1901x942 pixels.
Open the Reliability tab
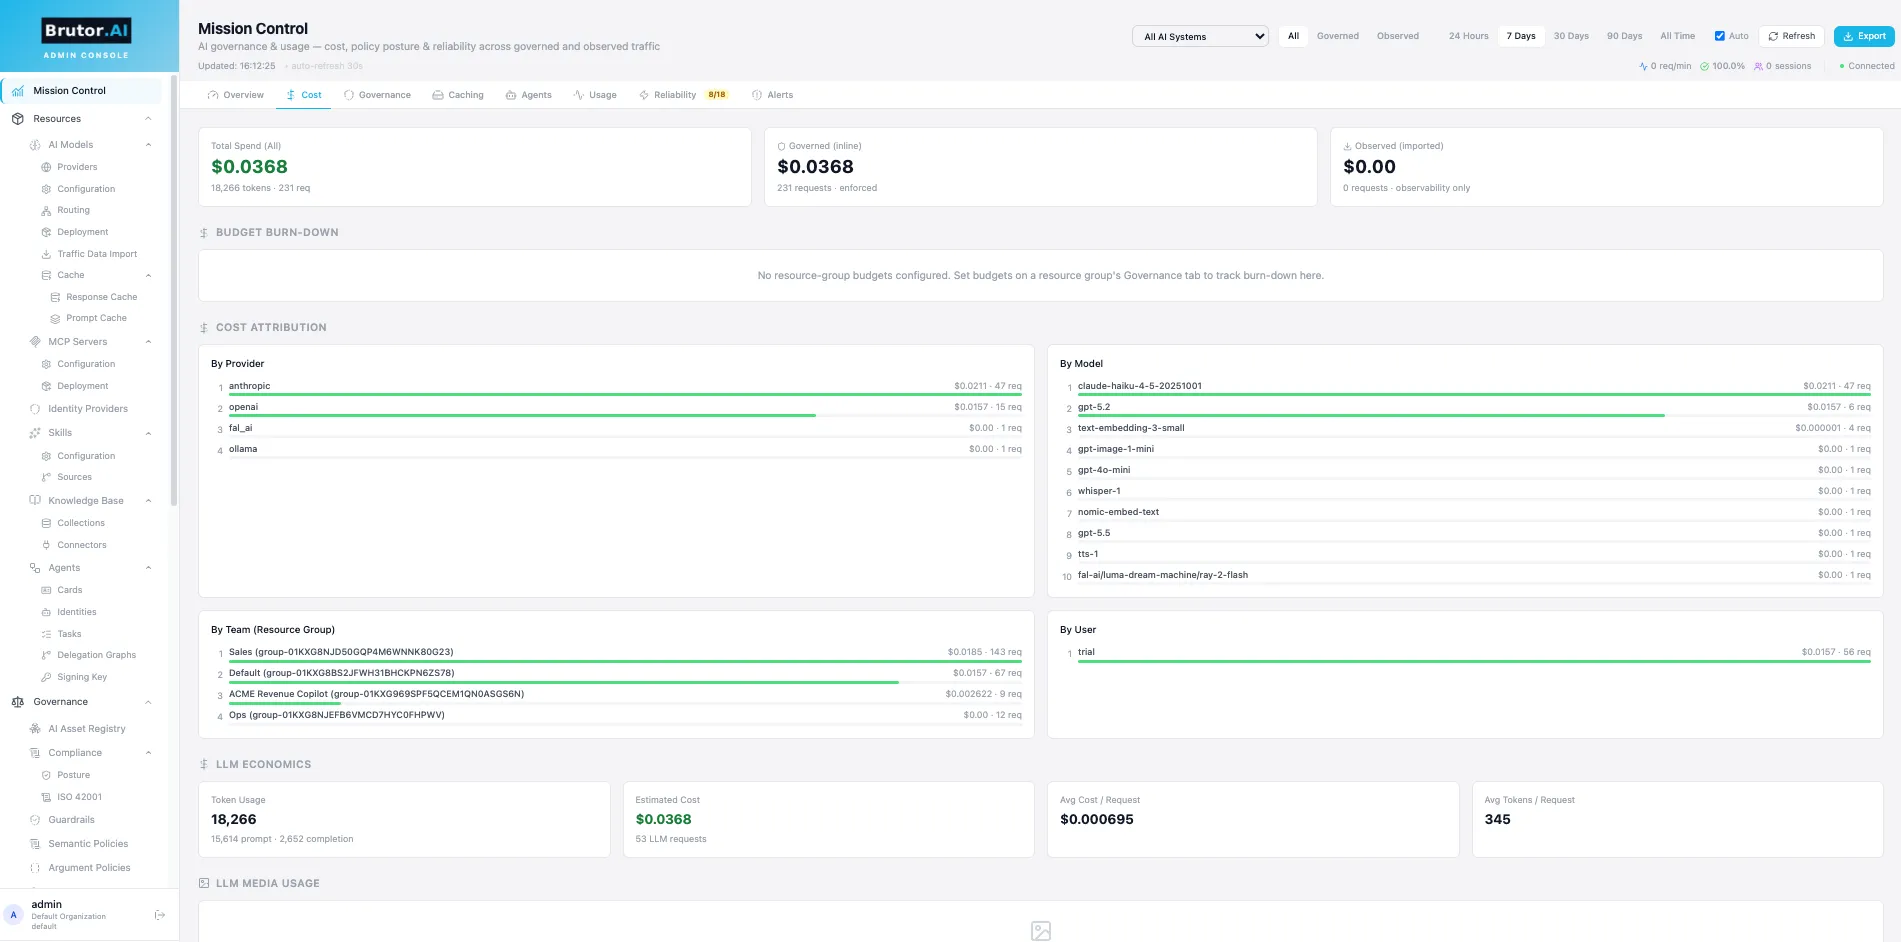coord(683,95)
